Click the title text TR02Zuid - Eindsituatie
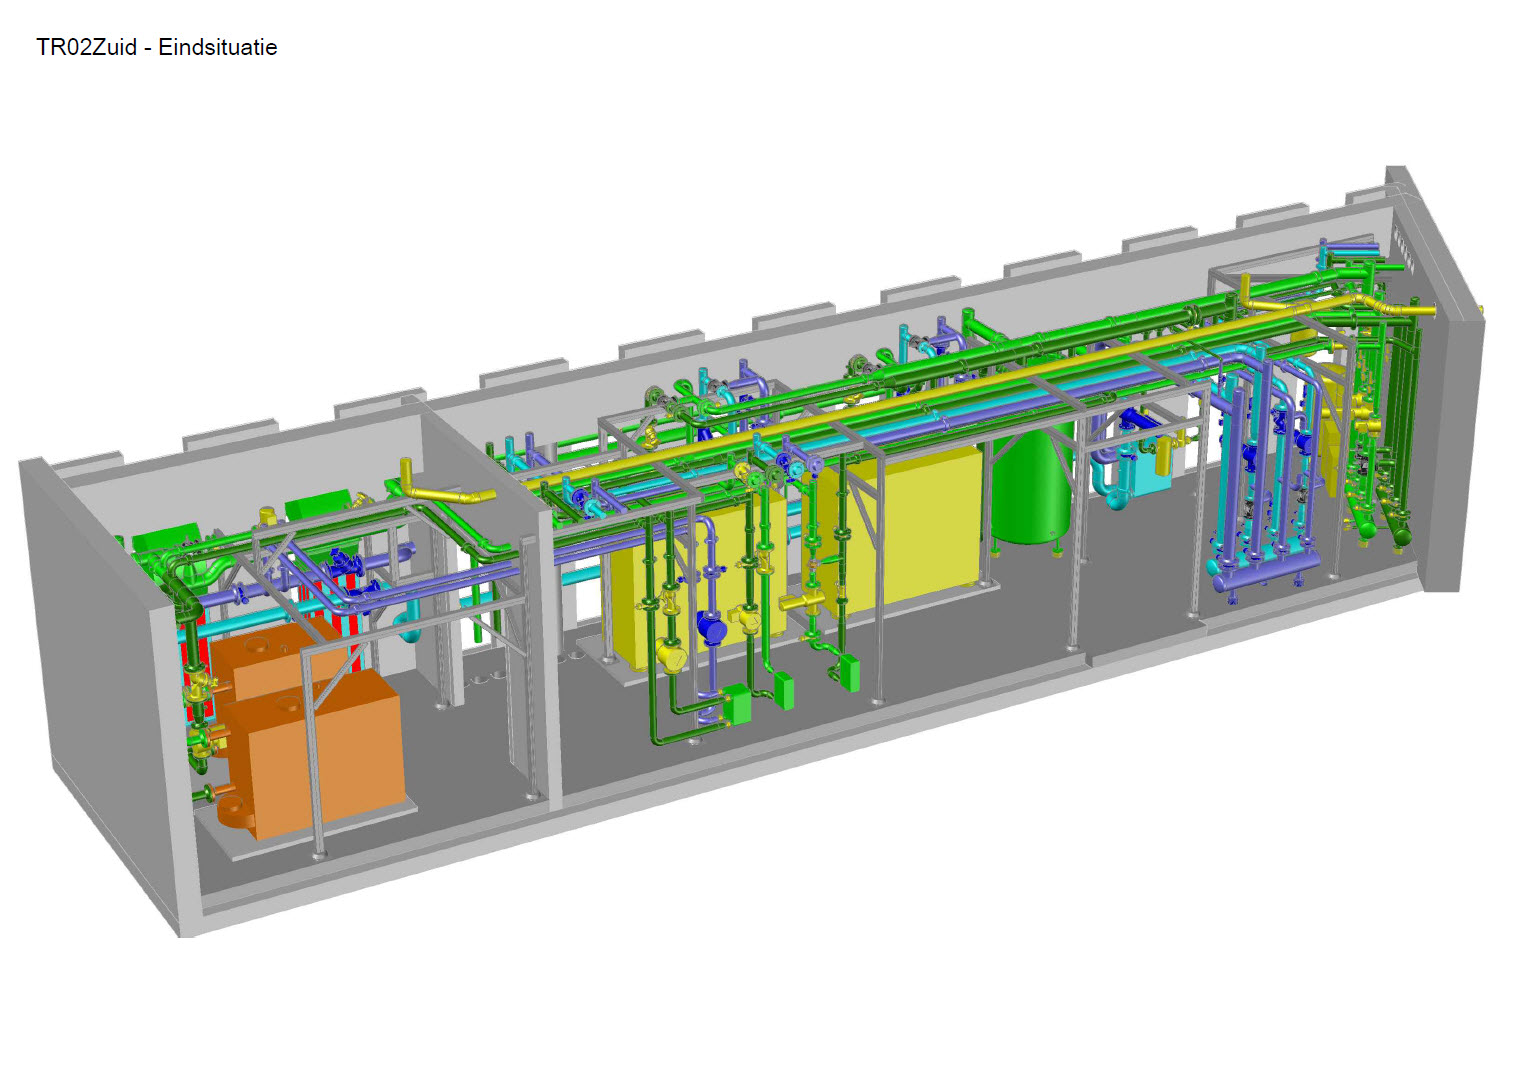This screenshot has height=1081, width=1526. point(157,47)
